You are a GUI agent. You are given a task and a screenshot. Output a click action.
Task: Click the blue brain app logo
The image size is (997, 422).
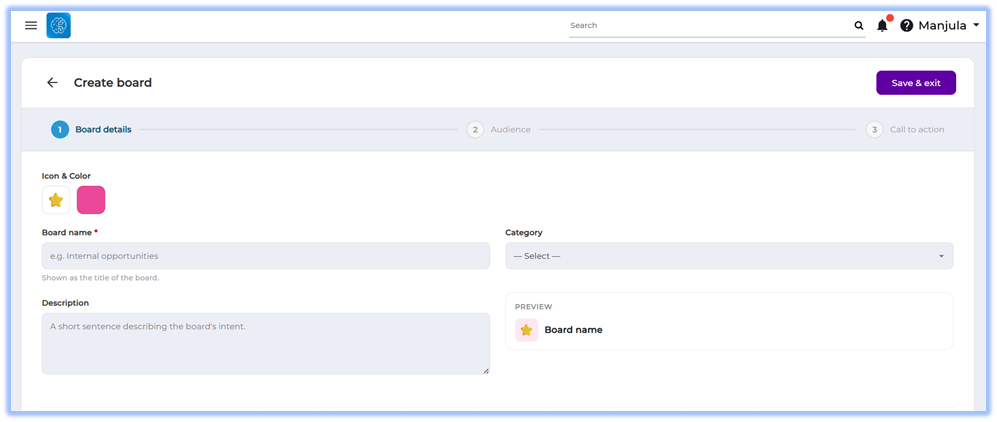(x=58, y=25)
